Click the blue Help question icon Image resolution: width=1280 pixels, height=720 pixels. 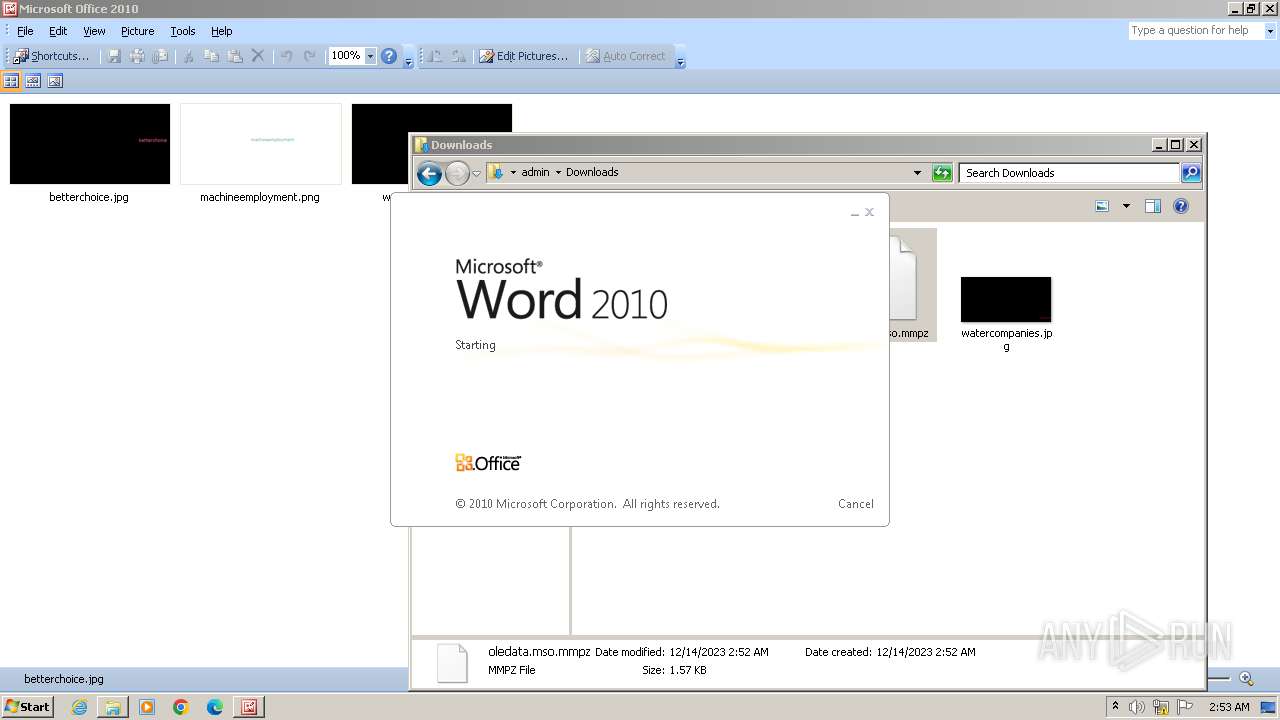pos(389,56)
